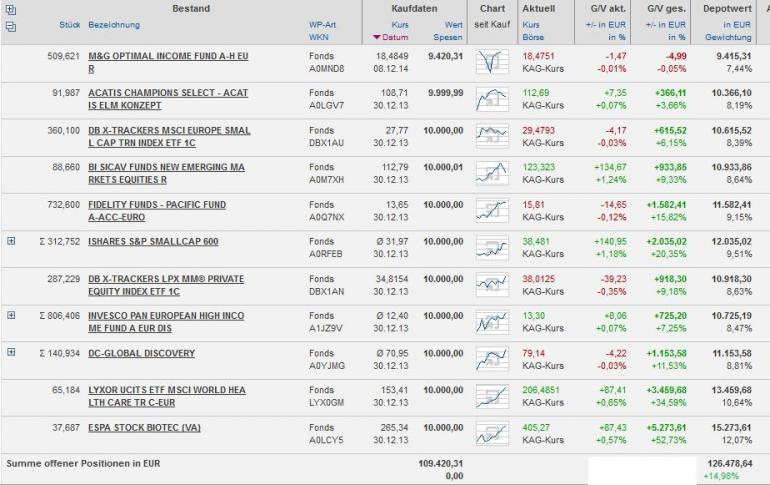This screenshot has width=770, height=485.
Task: Open LYXOR UCITS ETF MSCI WORLD HEALTH CARE link
Action: 167,396
